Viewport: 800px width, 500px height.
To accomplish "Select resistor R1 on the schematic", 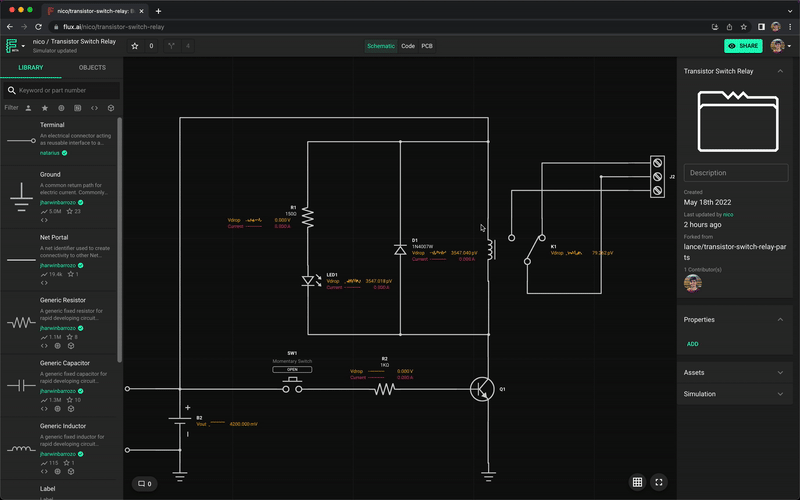I will click(308, 217).
